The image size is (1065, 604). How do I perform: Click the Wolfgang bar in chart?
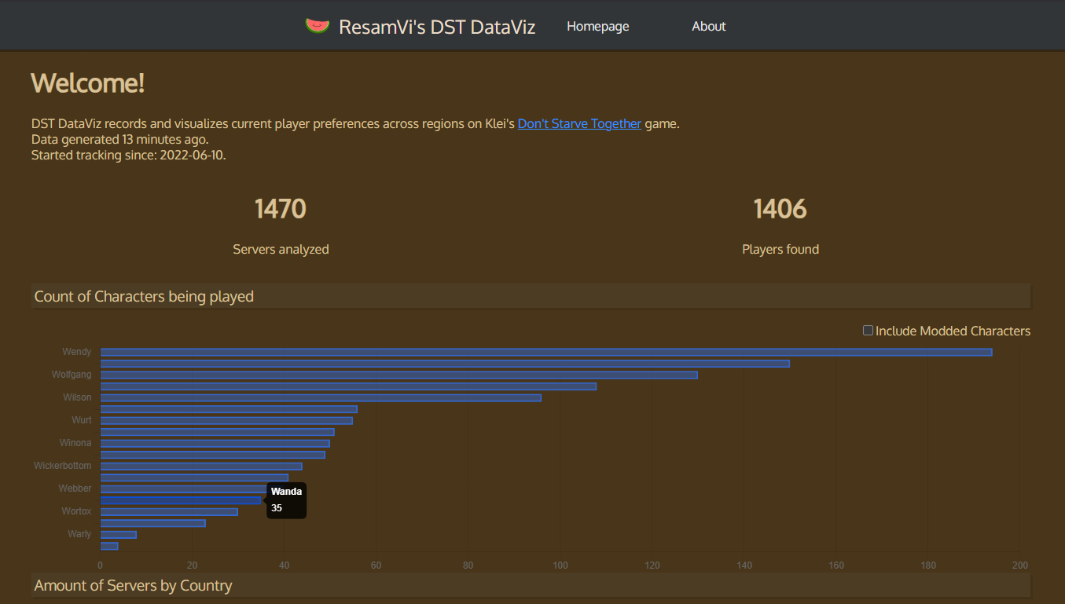pos(398,375)
